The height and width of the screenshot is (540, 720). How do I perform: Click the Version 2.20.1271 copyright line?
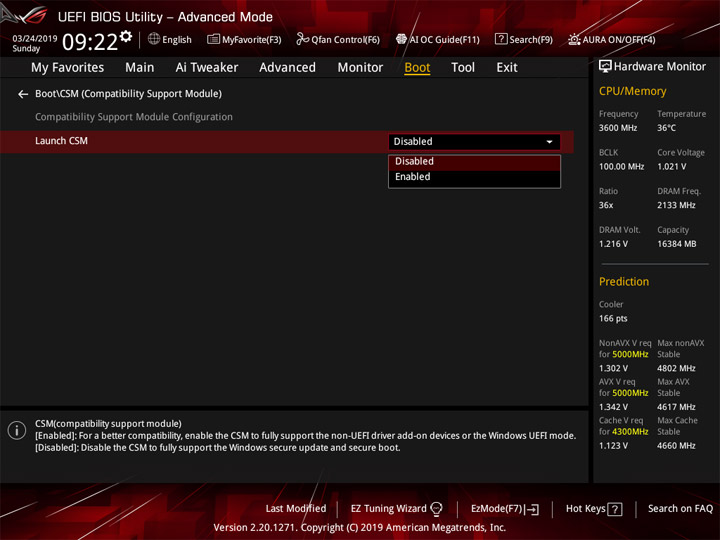pos(359,528)
